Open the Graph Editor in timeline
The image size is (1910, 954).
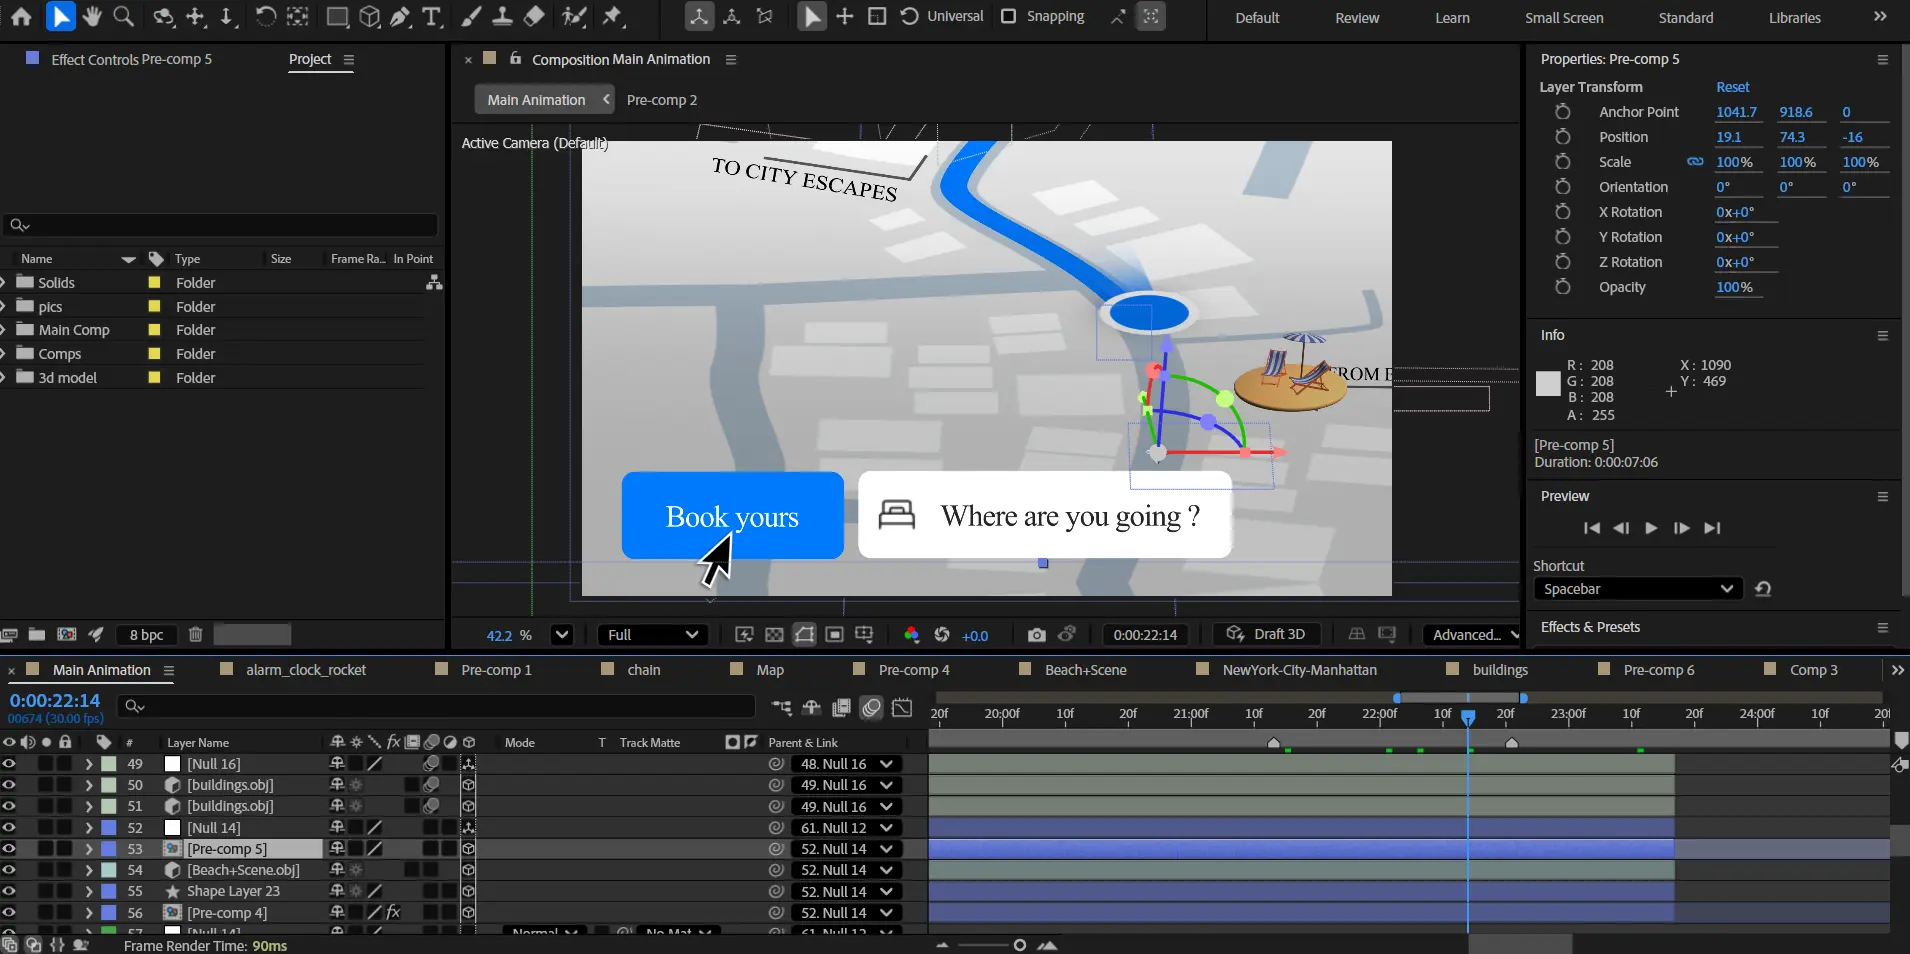902,708
